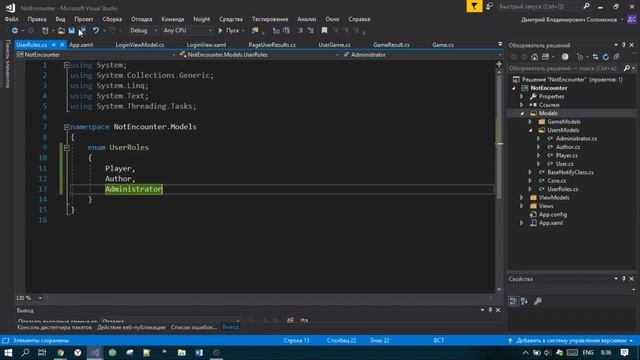The width and height of the screenshot is (640, 360).
Task: Open the Тестирование menu
Action: 270,19
